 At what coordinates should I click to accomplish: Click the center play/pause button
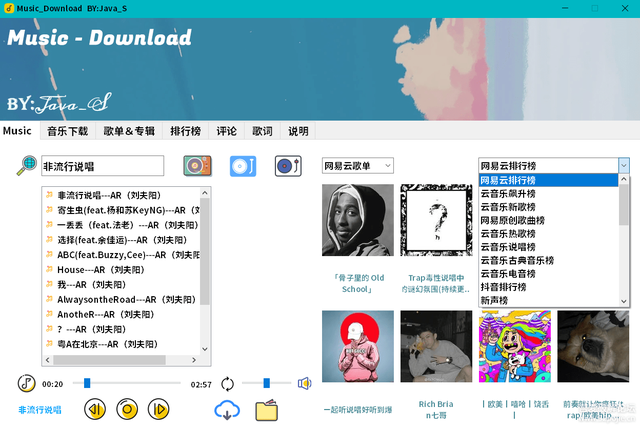[x=127, y=409]
